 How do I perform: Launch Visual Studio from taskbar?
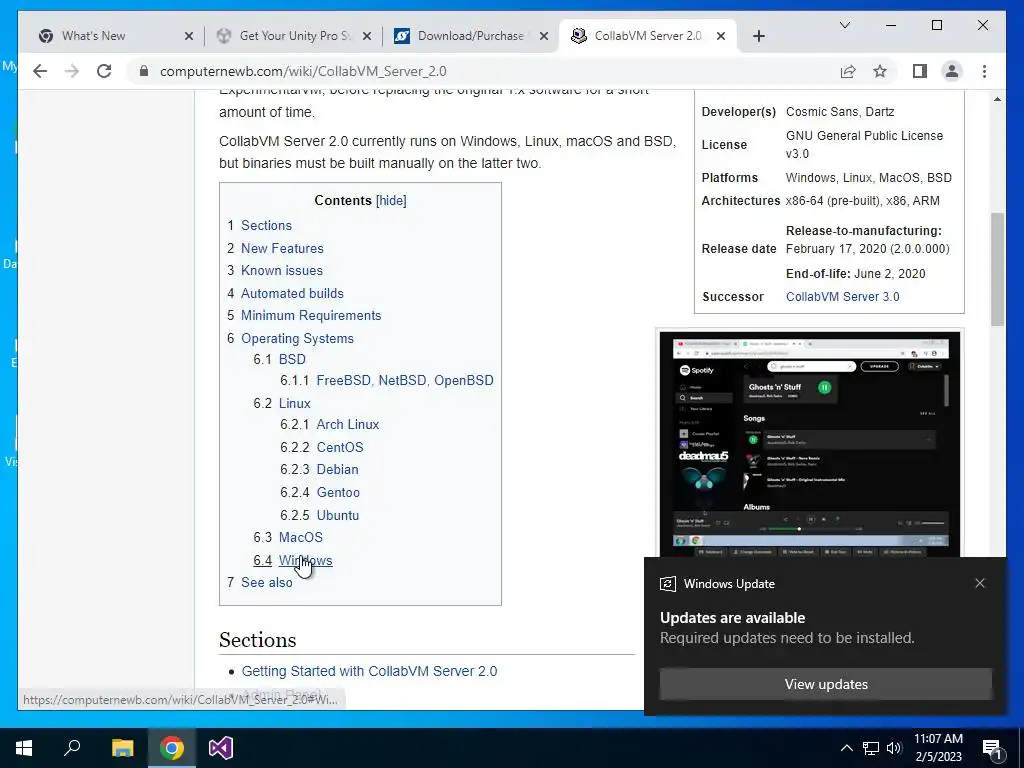point(221,748)
